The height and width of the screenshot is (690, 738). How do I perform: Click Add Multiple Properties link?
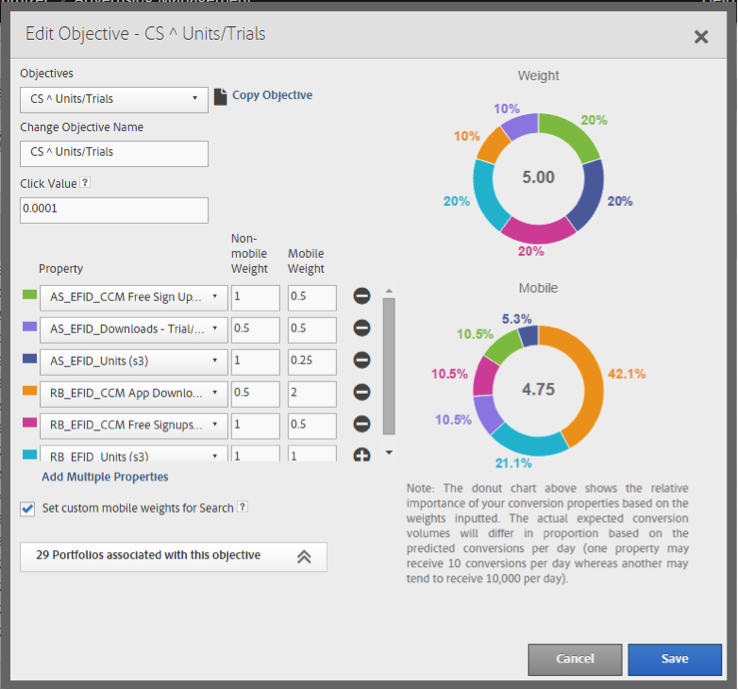[105, 477]
